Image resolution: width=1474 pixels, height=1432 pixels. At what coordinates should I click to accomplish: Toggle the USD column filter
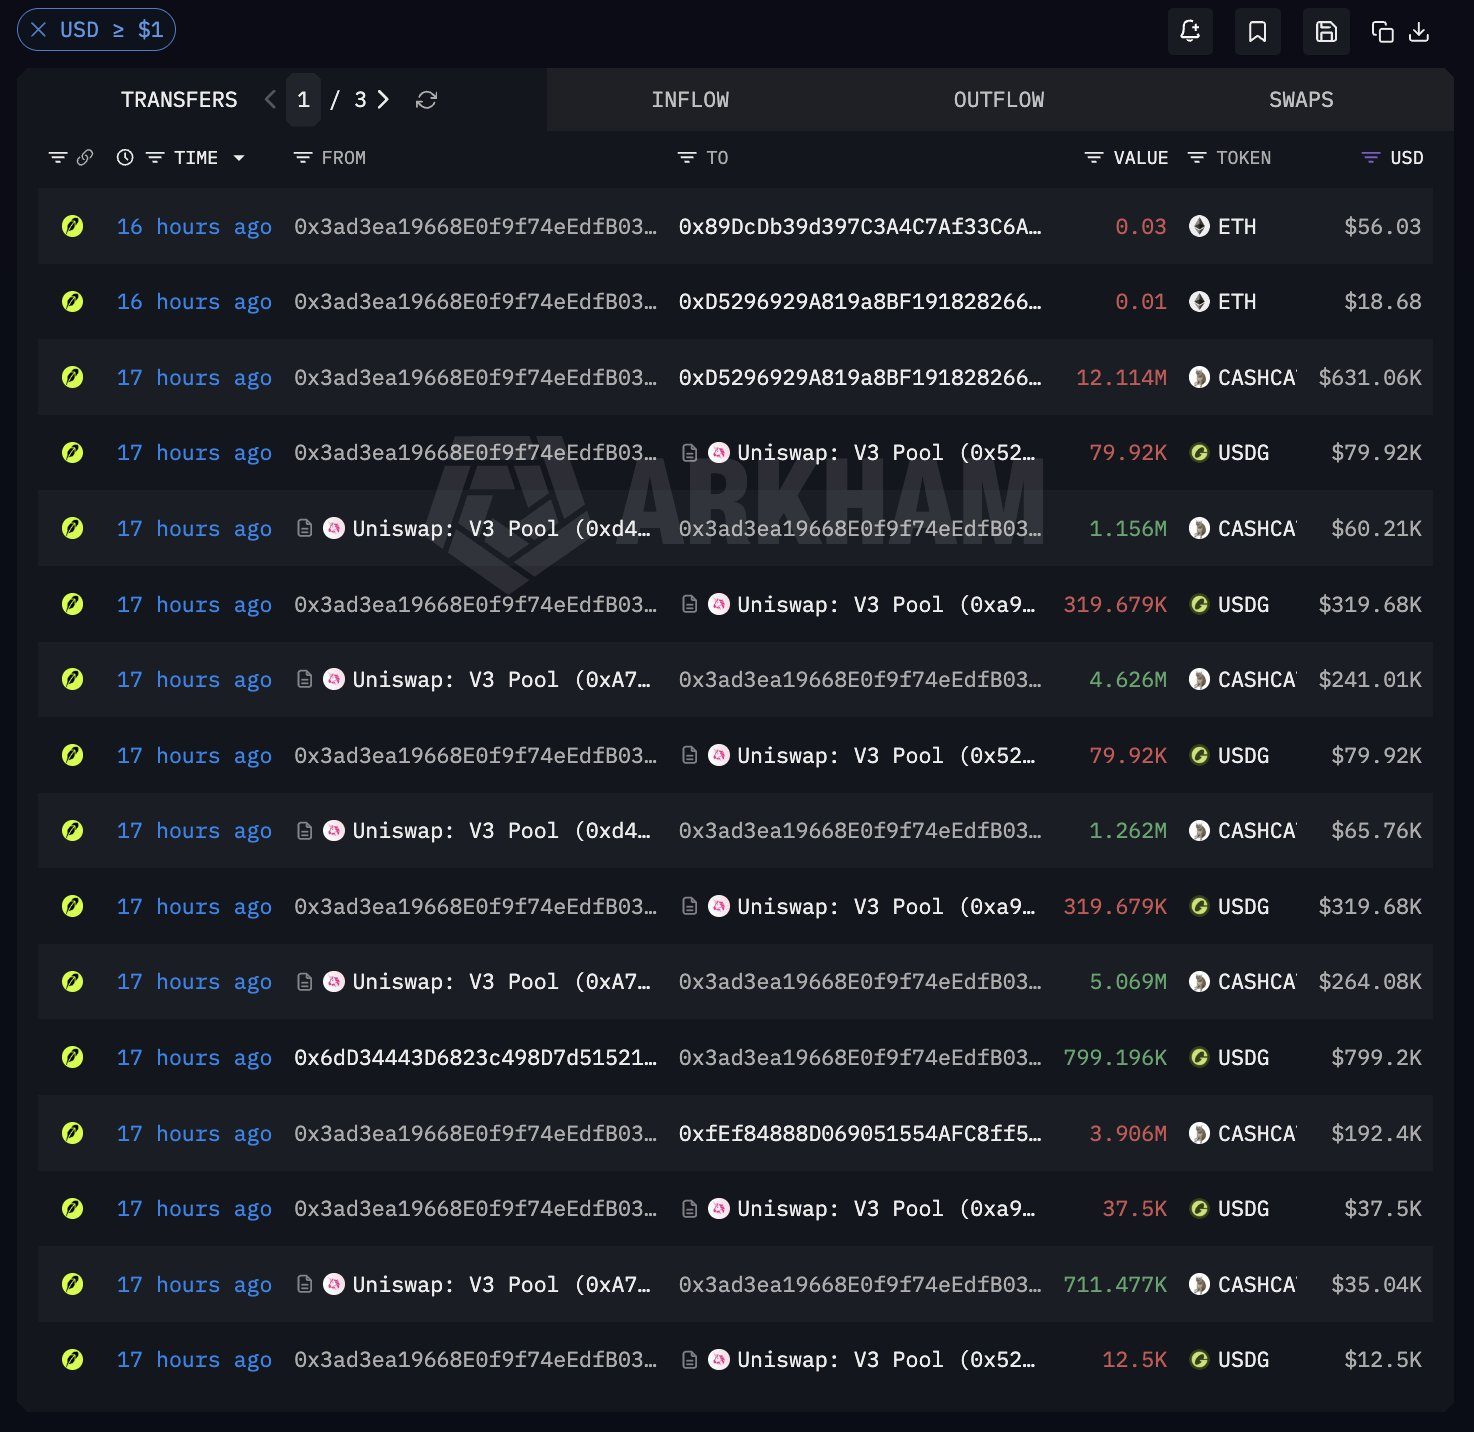1370,158
